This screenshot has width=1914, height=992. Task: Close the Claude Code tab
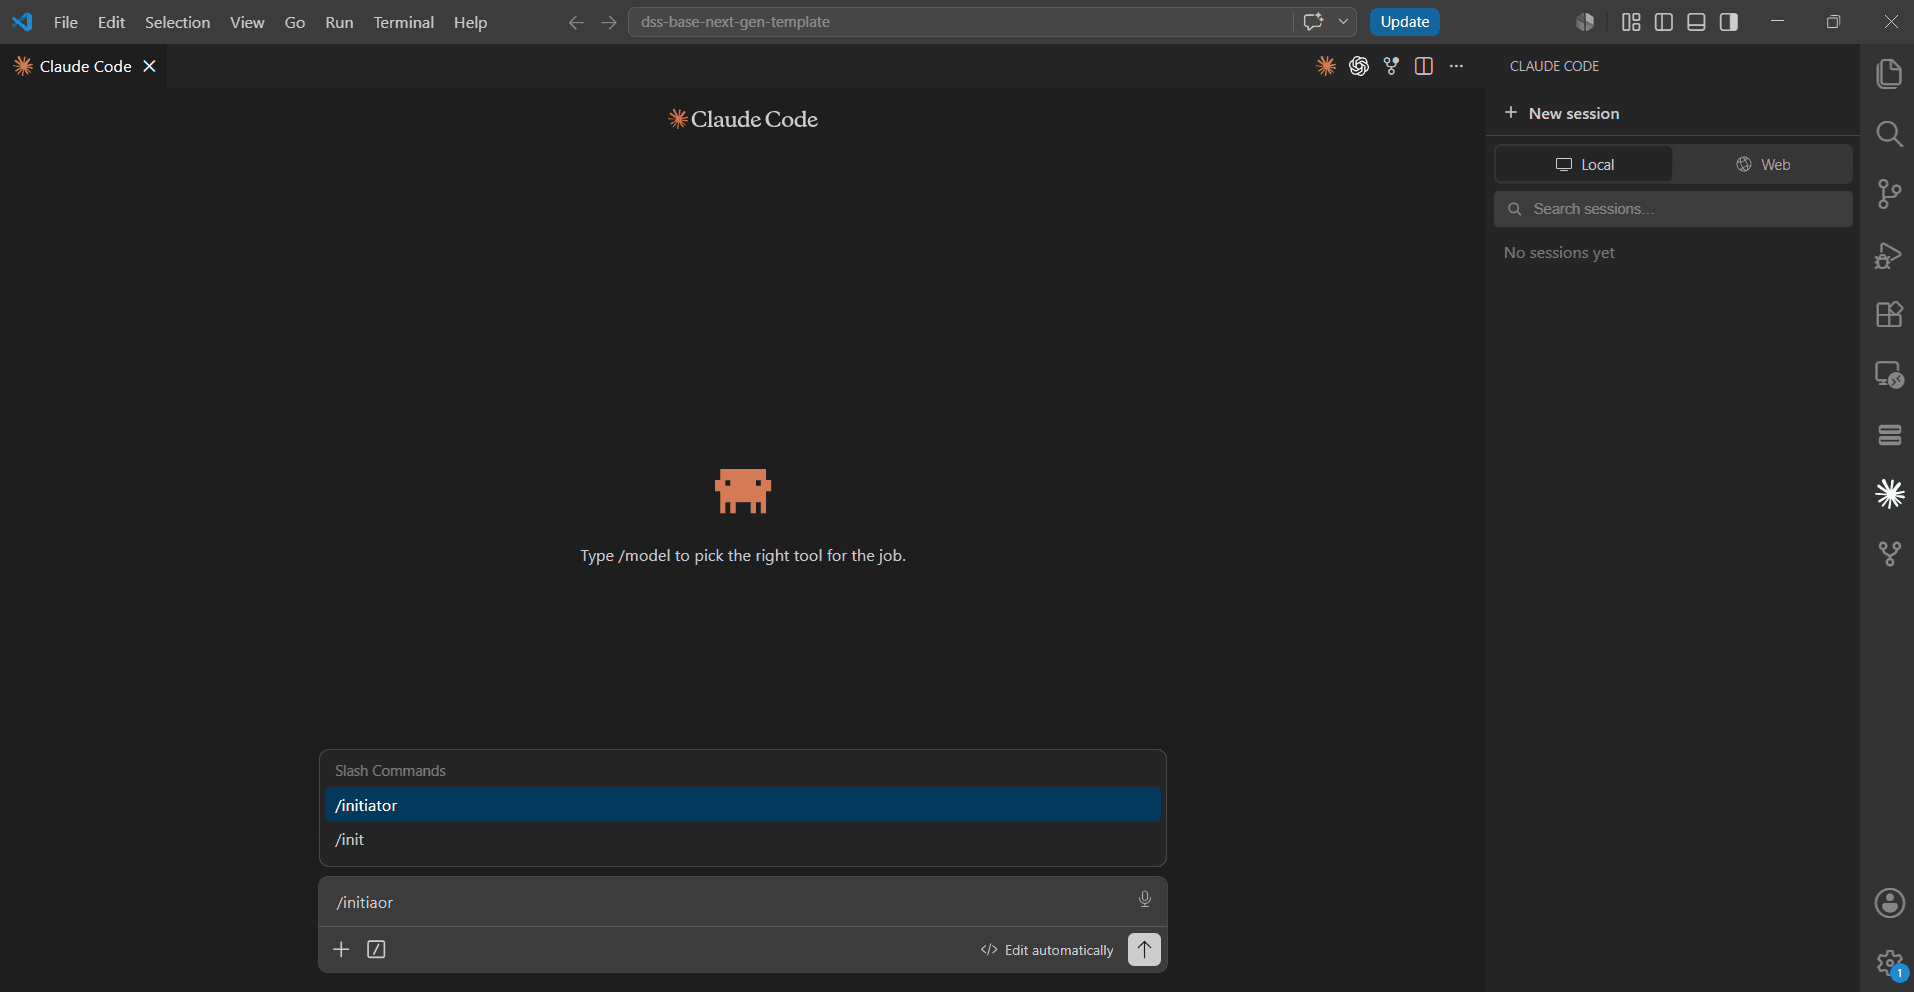(x=150, y=66)
